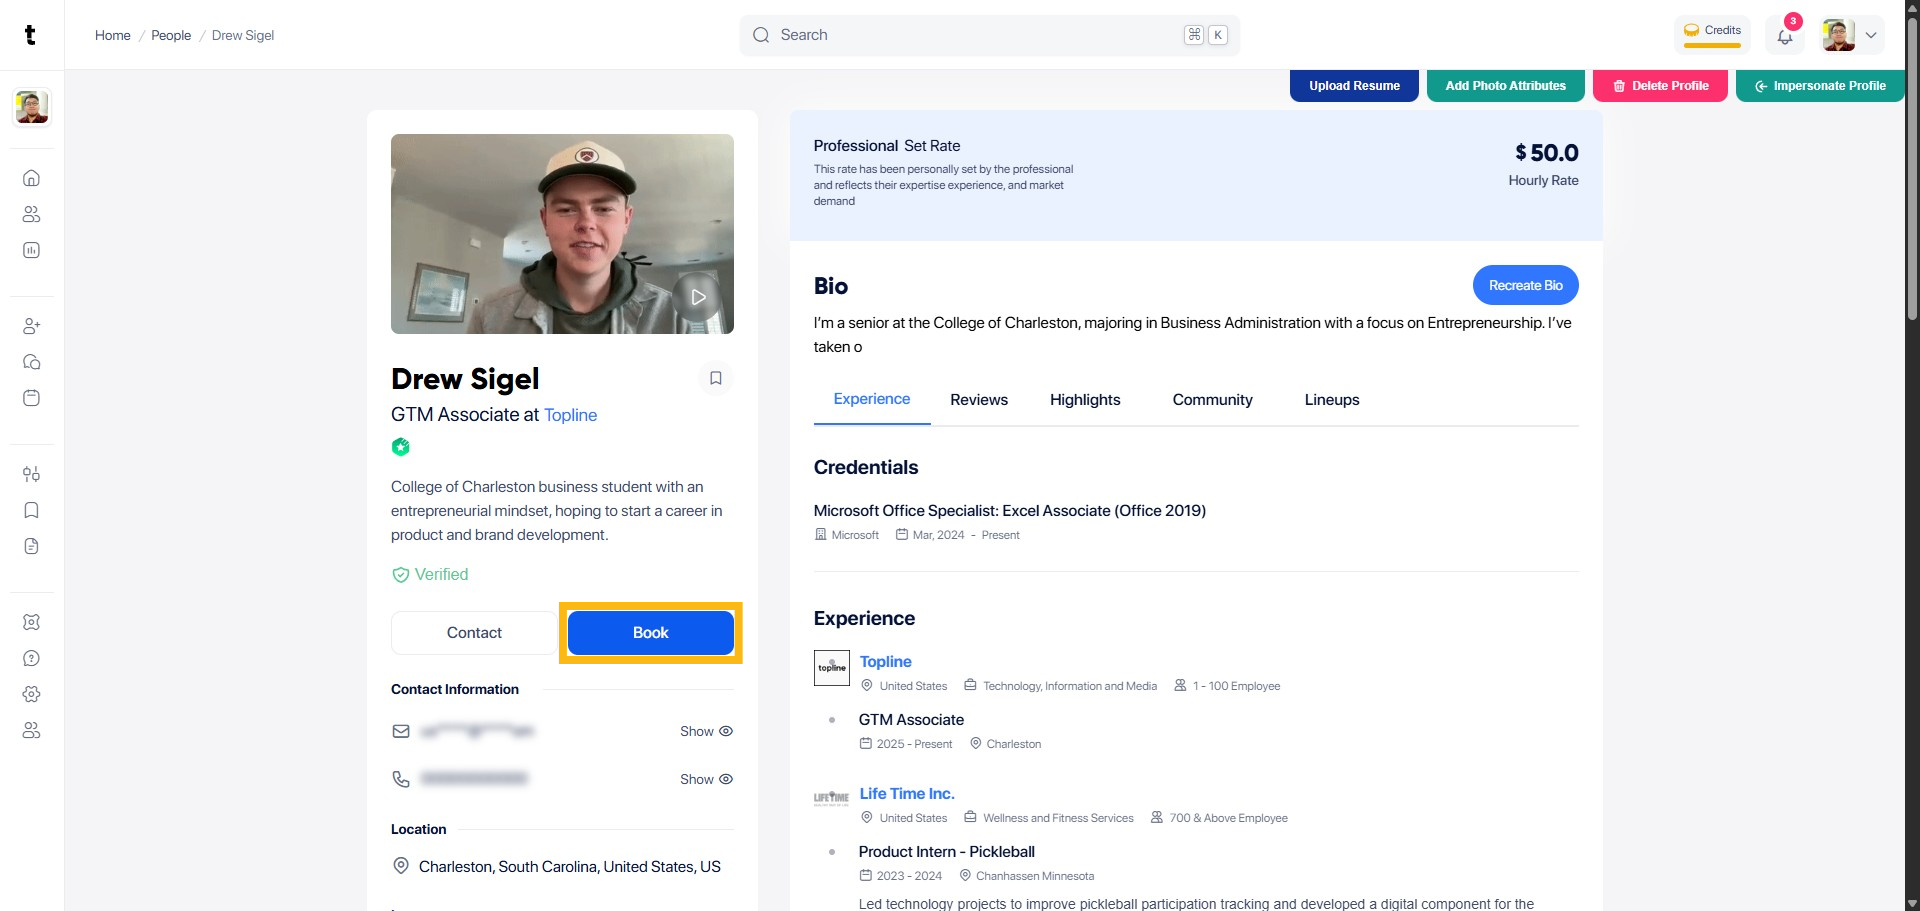The height and width of the screenshot is (911, 1920).
Task: Click the add person icon in sidebar
Action: 31,326
